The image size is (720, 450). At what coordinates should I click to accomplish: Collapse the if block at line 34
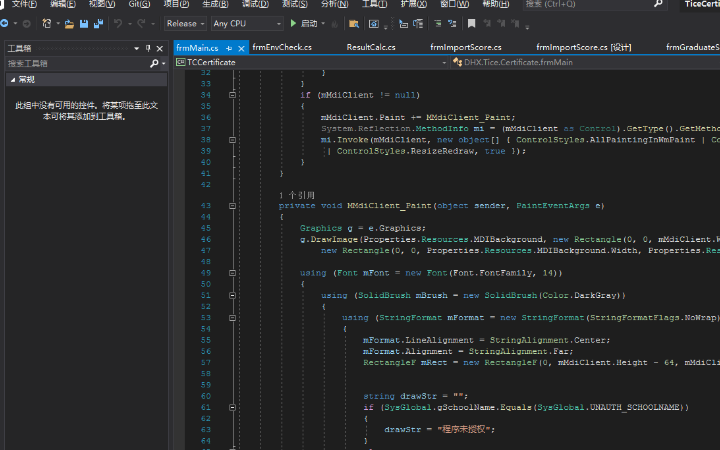click(x=232, y=95)
